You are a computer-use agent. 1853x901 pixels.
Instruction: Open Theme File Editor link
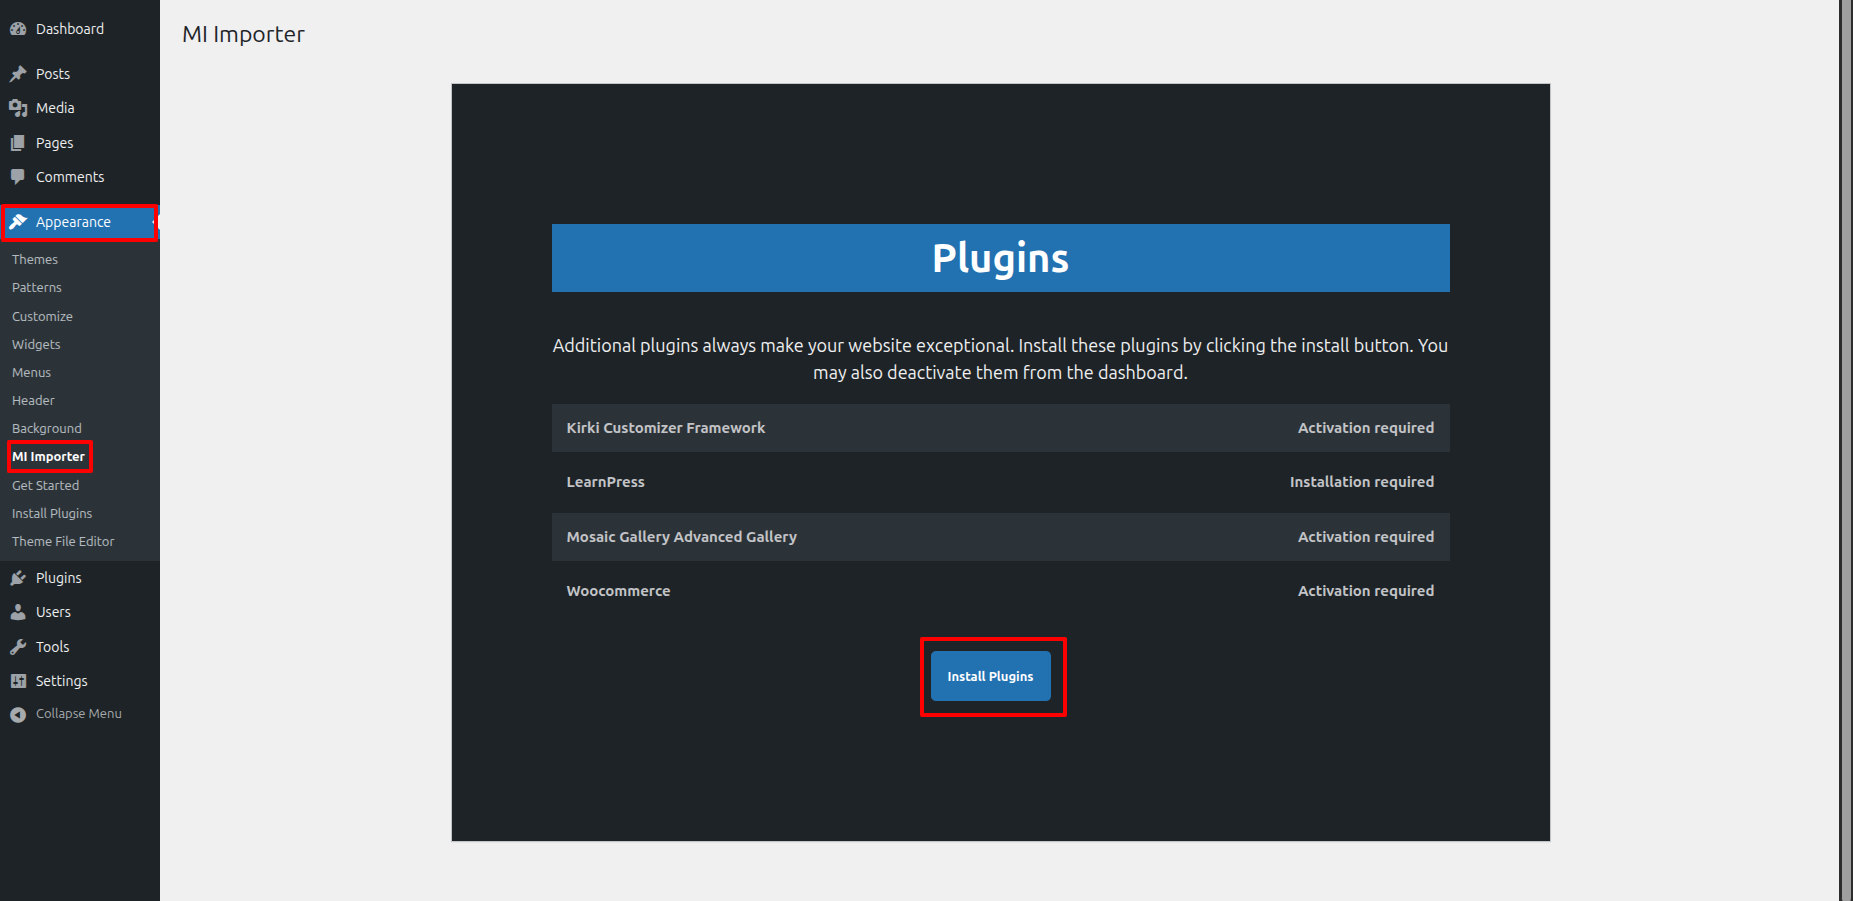click(x=63, y=541)
